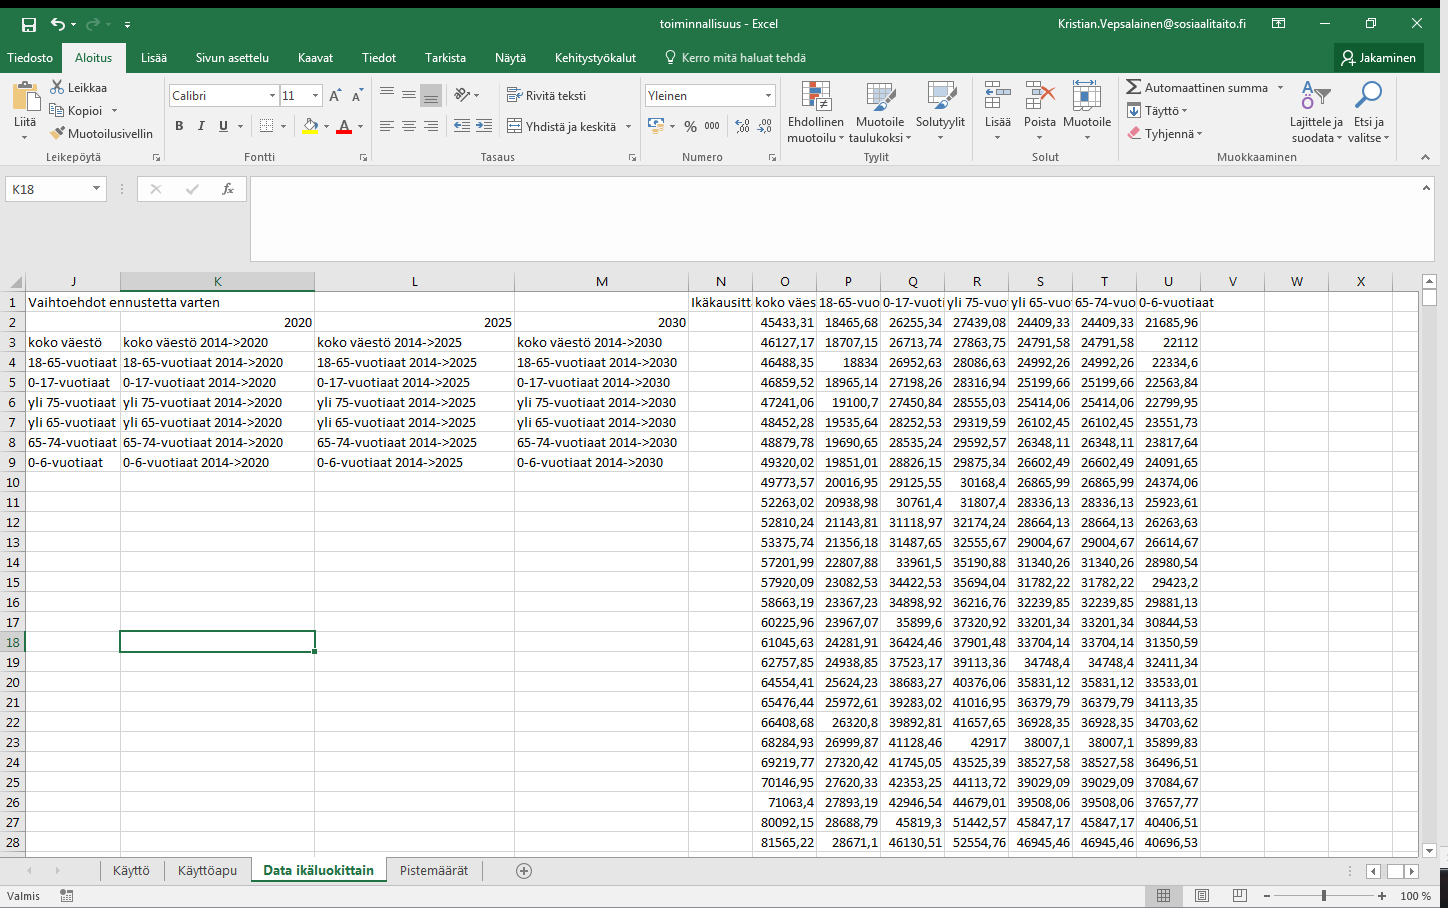Open the font size dropdown
Screen dimensions: 1448x908
click(316, 95)
